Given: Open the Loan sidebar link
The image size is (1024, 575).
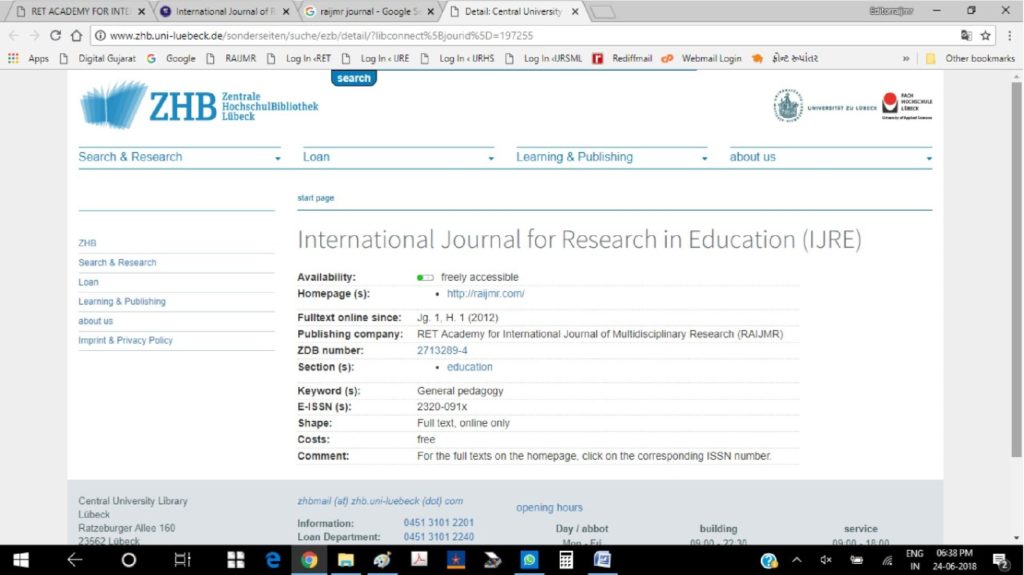Looking at the screenshot, I should 88,282.
